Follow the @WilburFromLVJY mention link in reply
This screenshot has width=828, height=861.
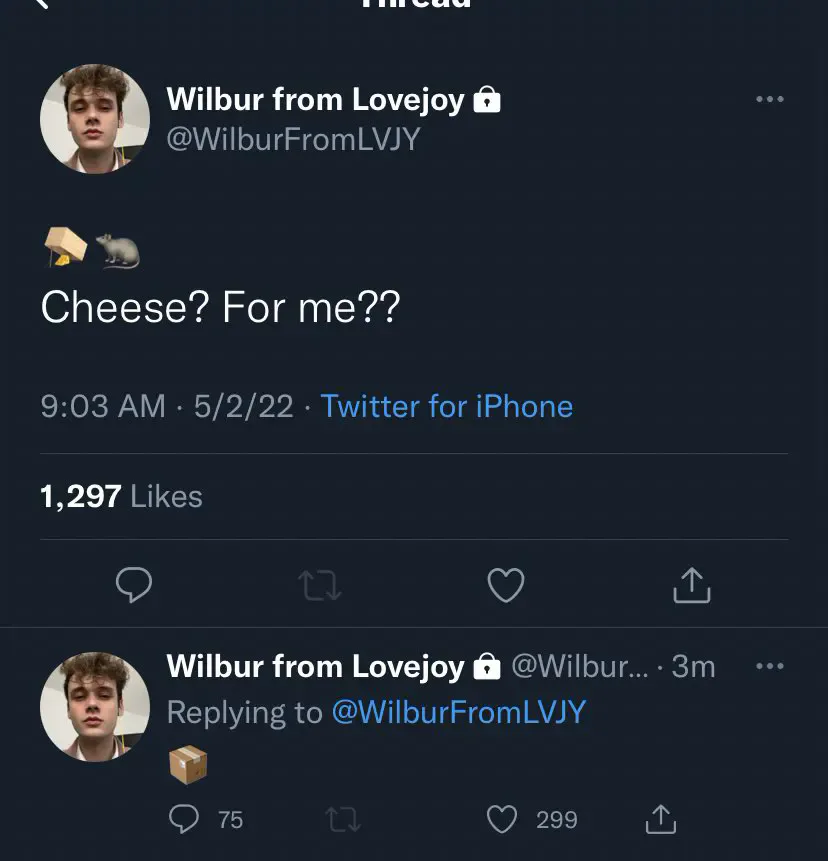458,712
